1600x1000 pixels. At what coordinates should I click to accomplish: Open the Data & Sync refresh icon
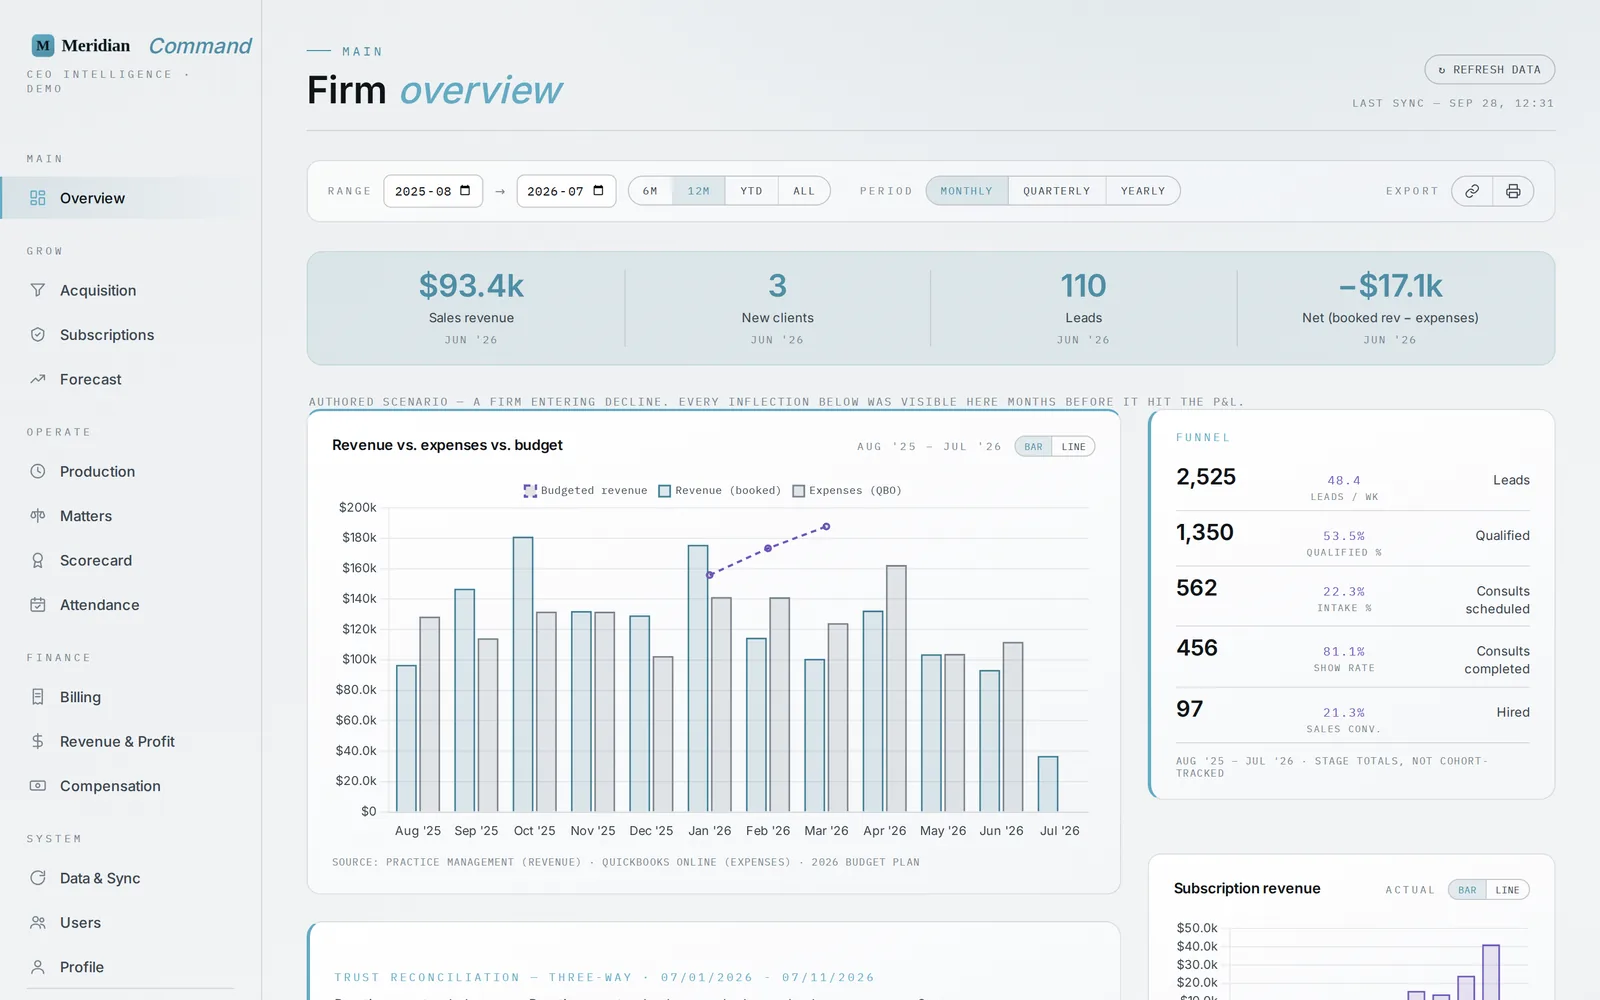pyautogui.click(x=38, y=878)
